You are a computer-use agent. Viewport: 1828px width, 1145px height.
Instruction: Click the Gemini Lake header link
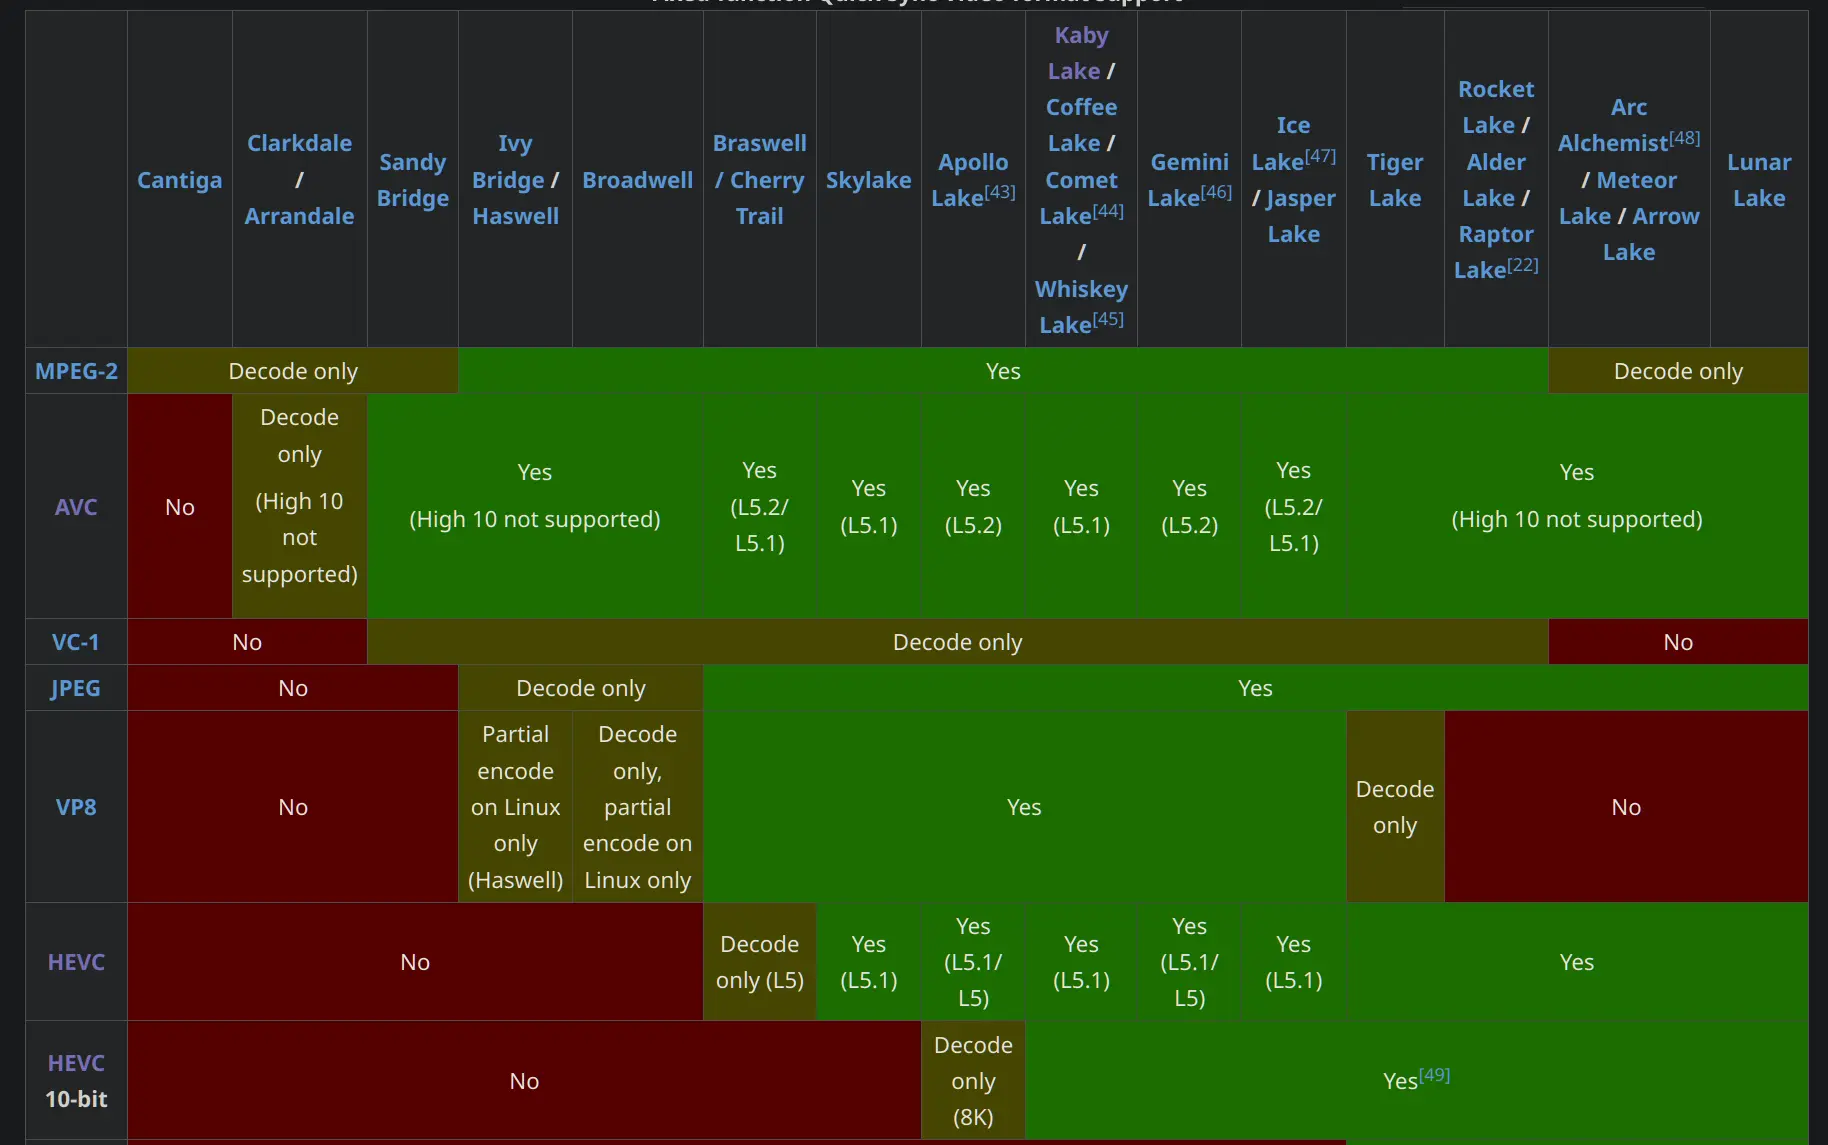click(x=1188, y=162)
